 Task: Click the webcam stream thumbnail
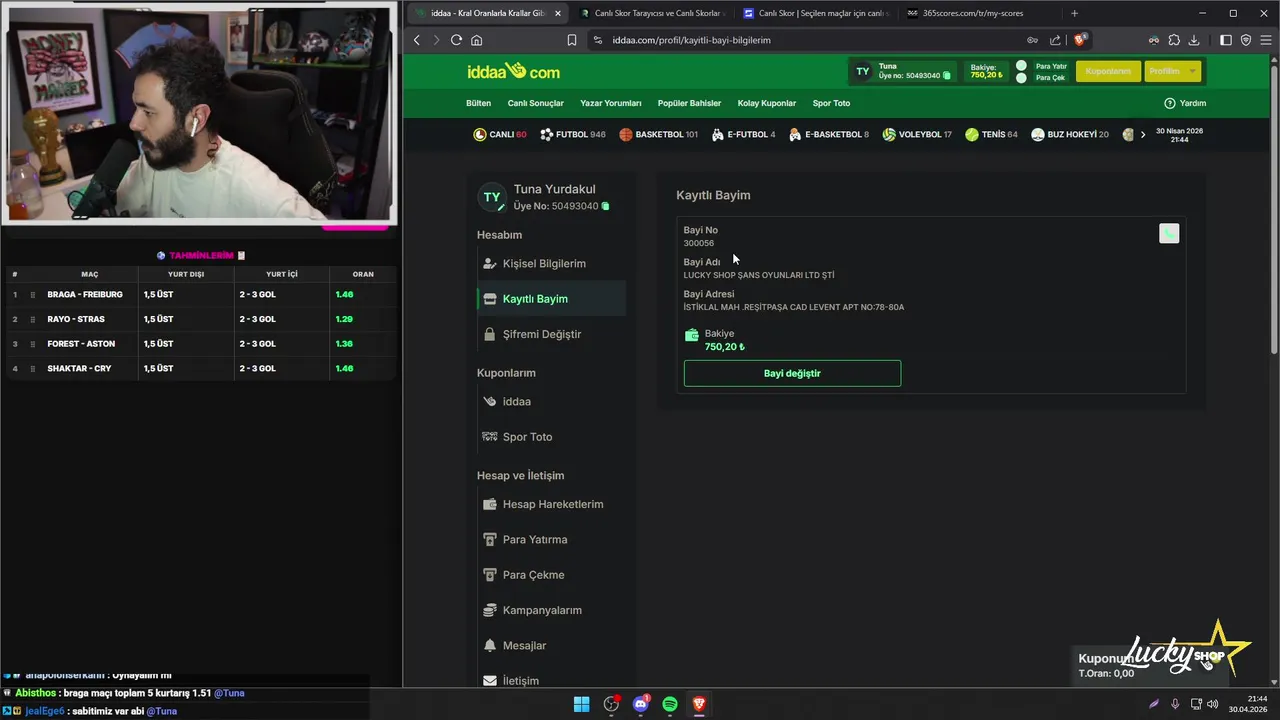click(199, 113)
